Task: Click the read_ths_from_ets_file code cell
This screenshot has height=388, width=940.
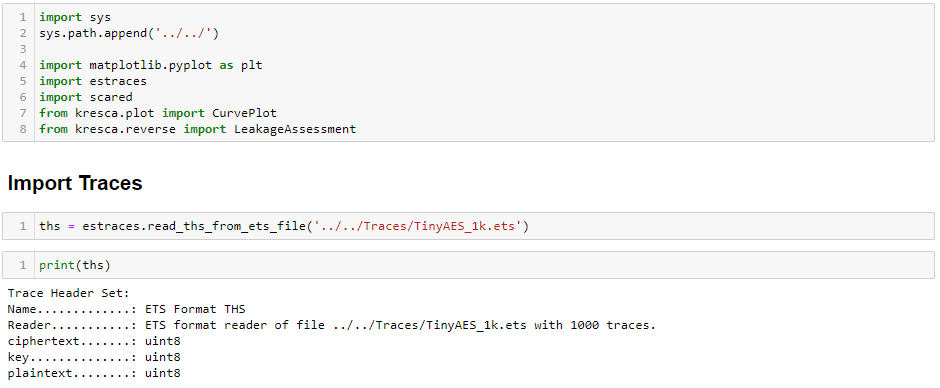Action: [x=468, y=226]
